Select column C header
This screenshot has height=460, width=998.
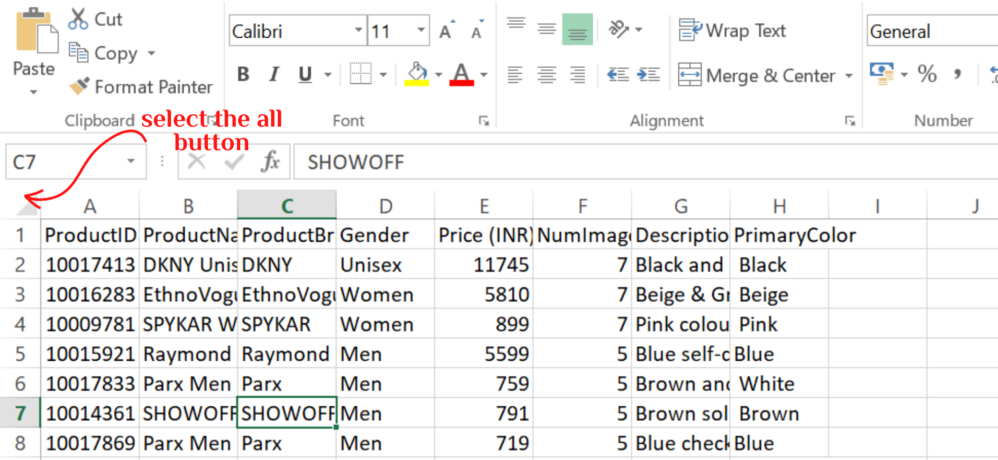[287, 206]
